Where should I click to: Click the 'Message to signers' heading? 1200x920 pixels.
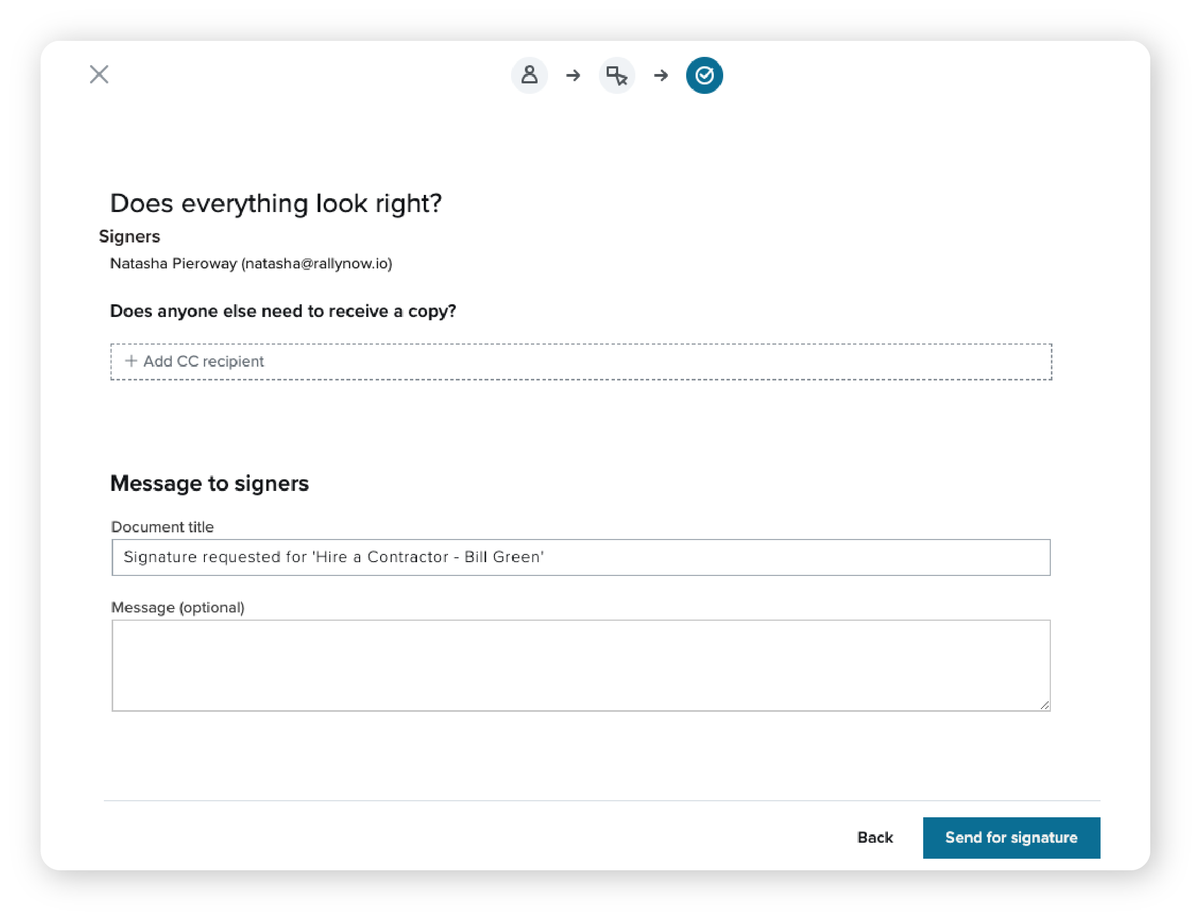(209, 484)
